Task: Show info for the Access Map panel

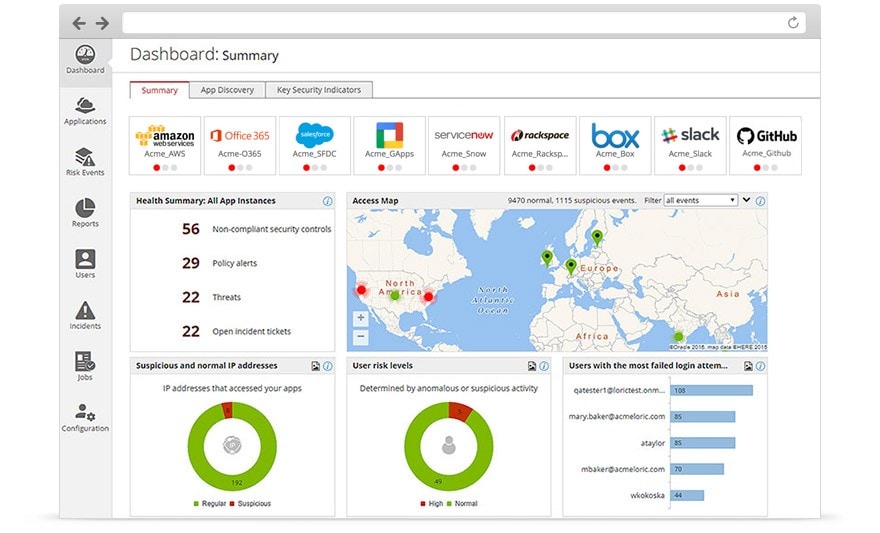Action: click(x=760, y=201)
